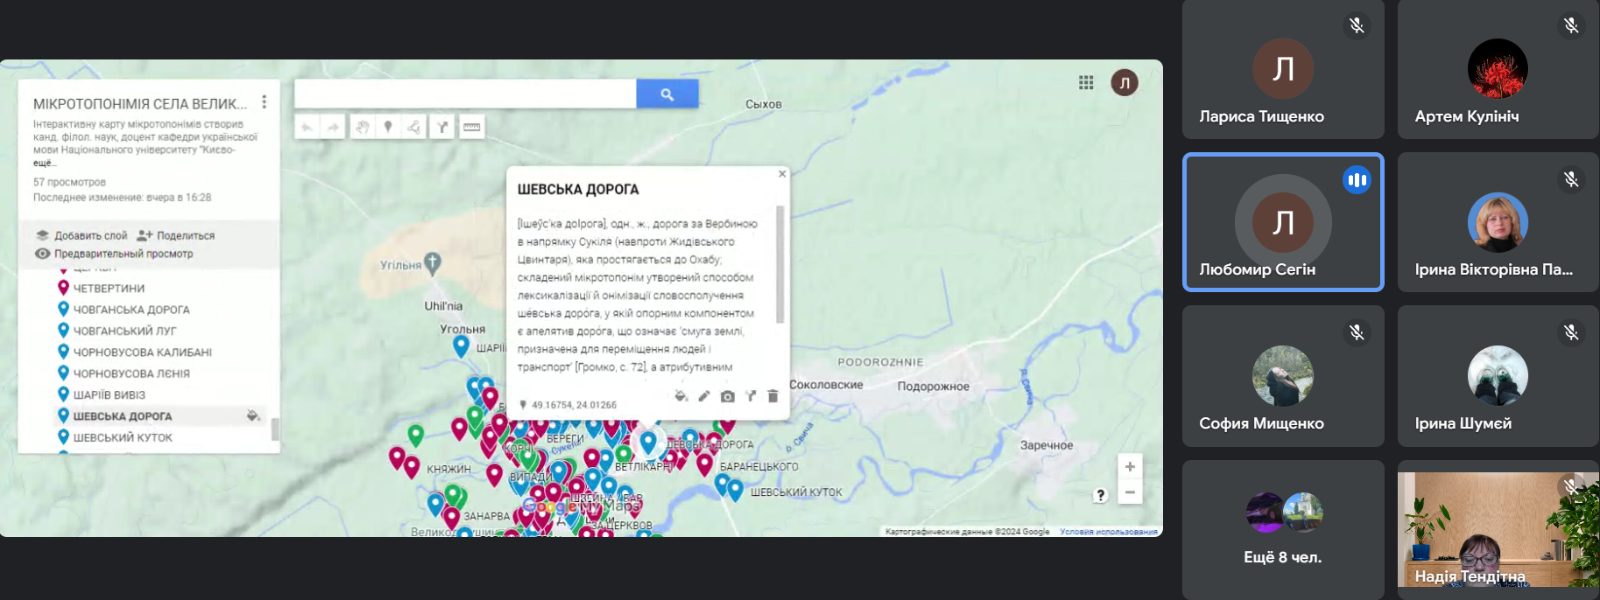Click the pencil edit icon in popup
The image size is (1600, 600).
point(704,396)
